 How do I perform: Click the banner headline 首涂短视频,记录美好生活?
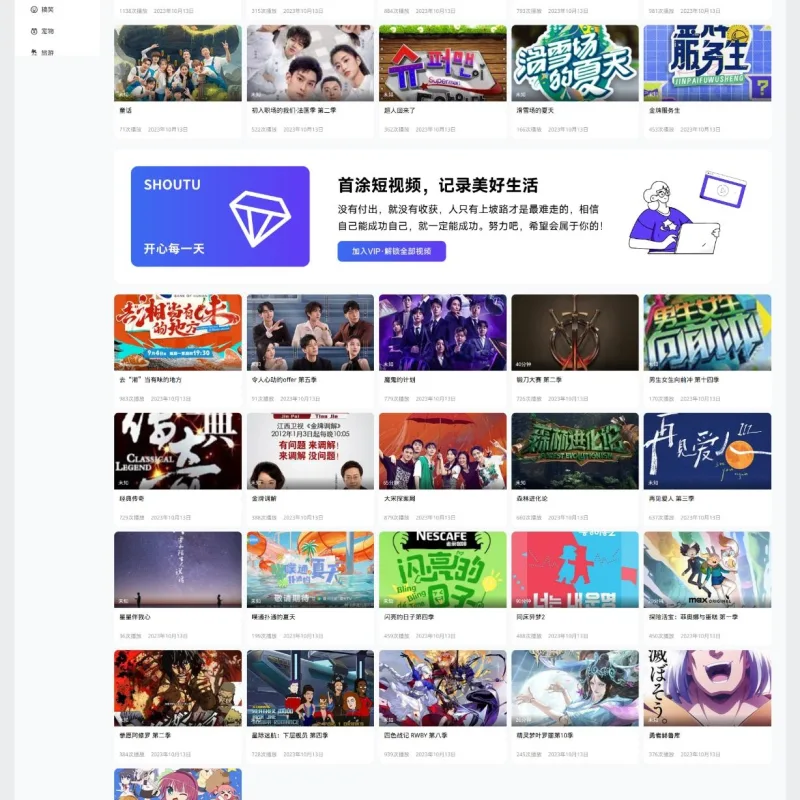(438, 185)
